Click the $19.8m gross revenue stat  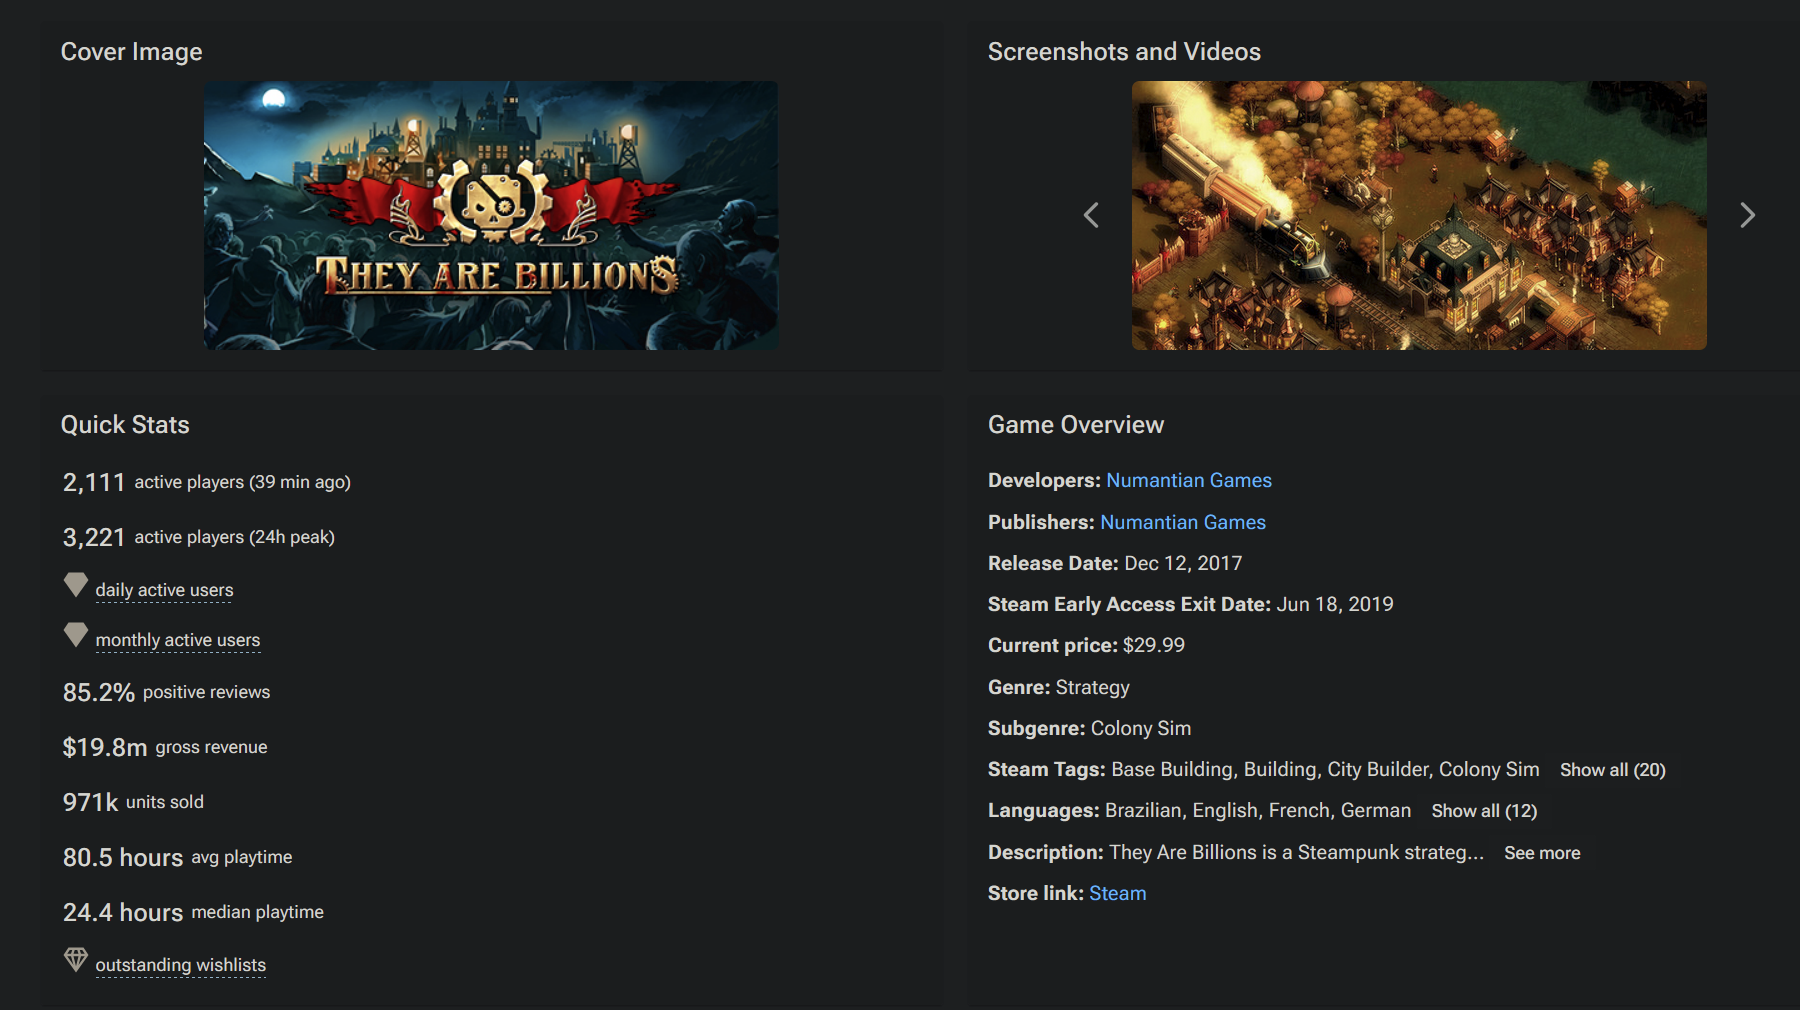click(x=165, y=747)
